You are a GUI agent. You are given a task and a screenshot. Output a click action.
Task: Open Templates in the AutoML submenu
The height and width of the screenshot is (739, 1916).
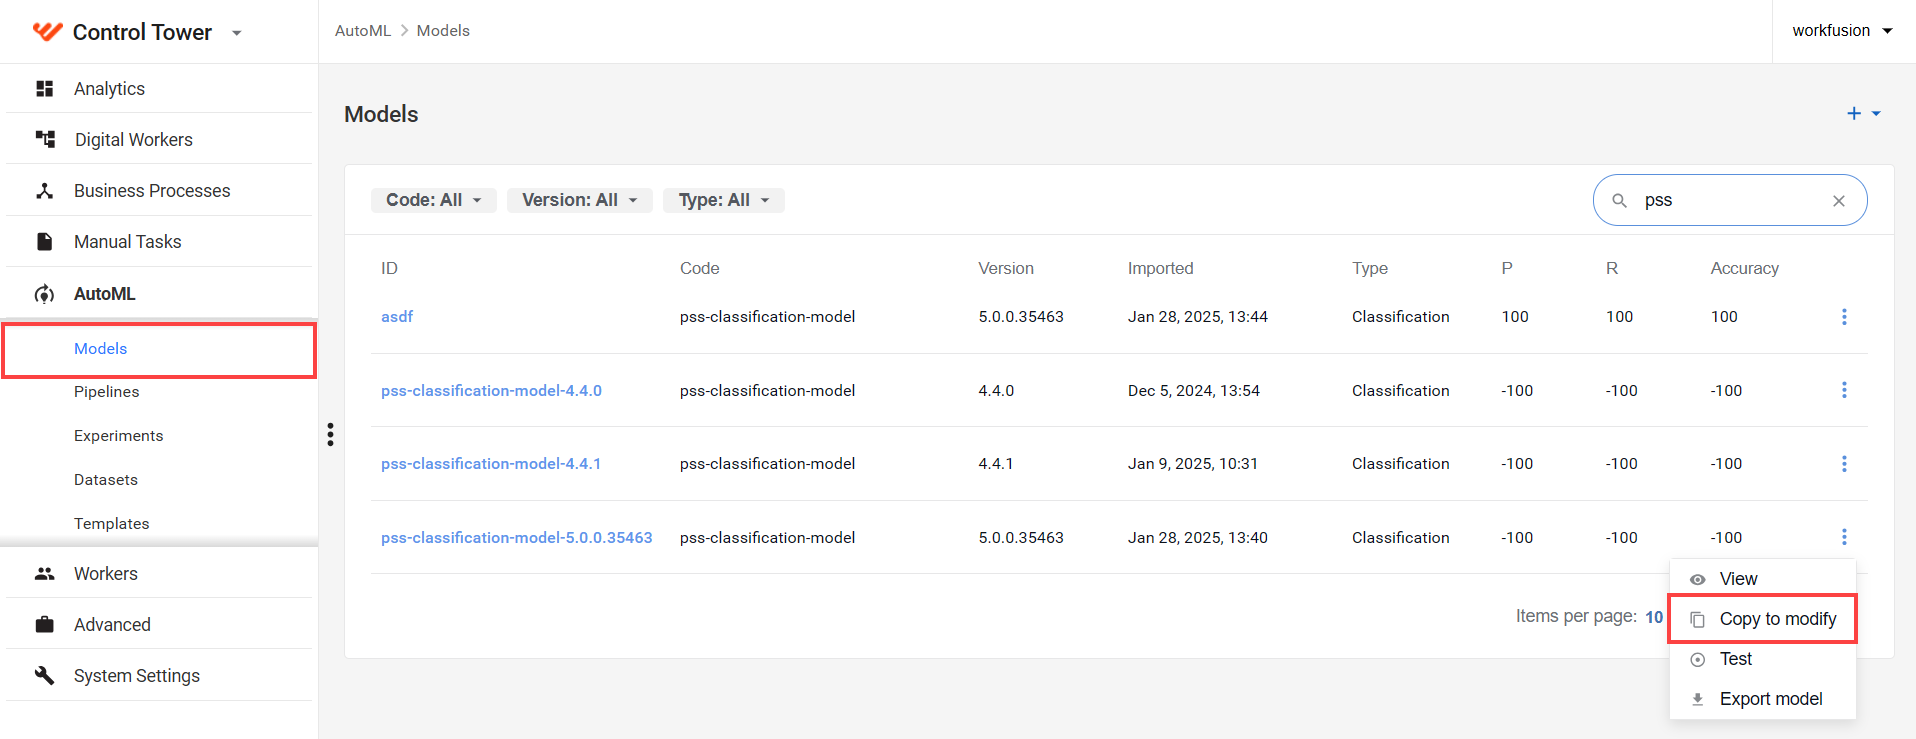click(112, 524)
